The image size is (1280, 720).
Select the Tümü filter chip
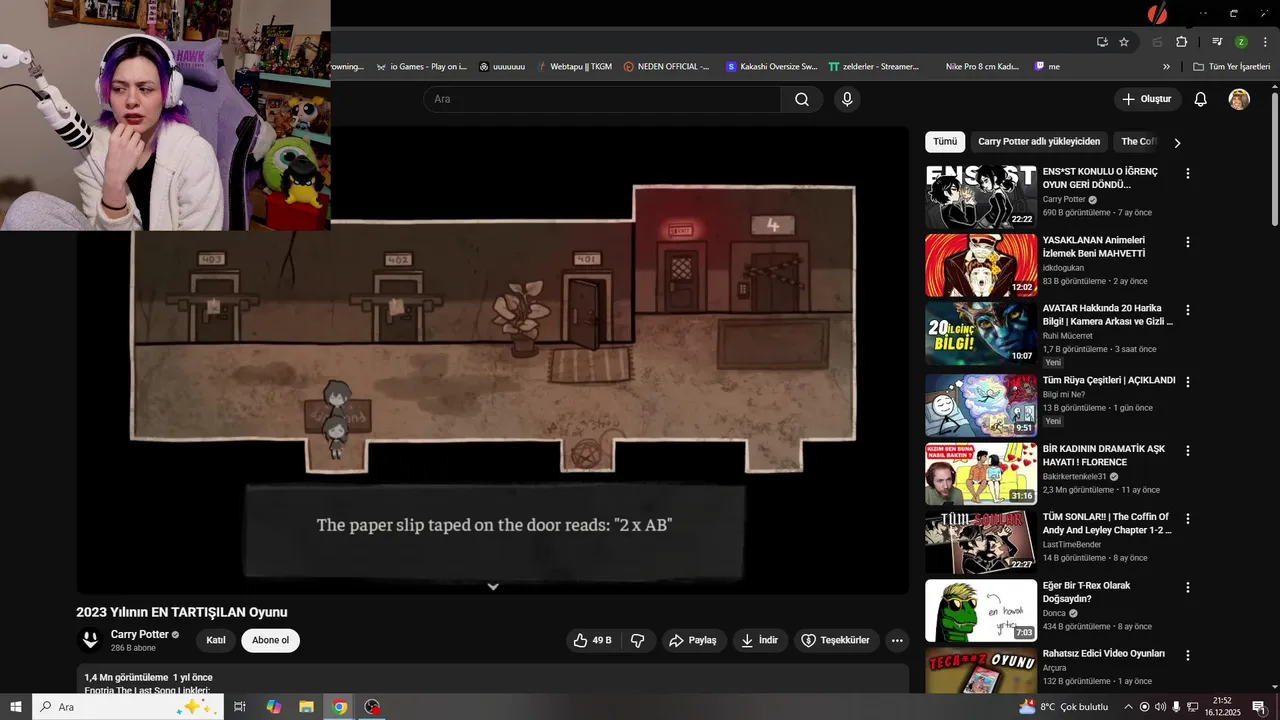945,142
